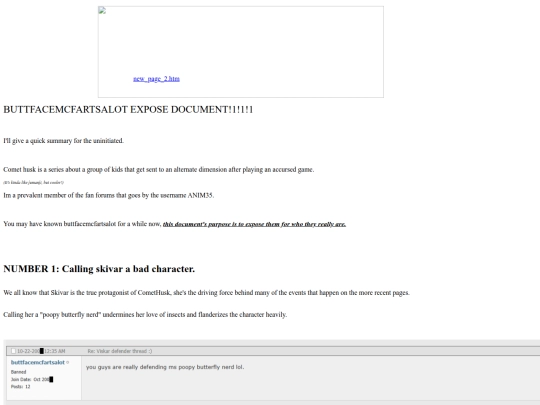Click the Skivar true protagonist sentence
The height and width of the screenshot is (405, 540).
click(x=206, y=293)
